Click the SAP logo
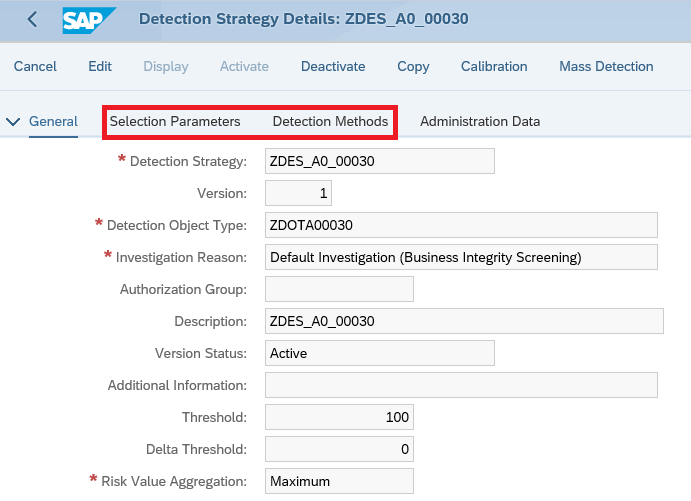 pyautogui.click(x=89, y=20)
